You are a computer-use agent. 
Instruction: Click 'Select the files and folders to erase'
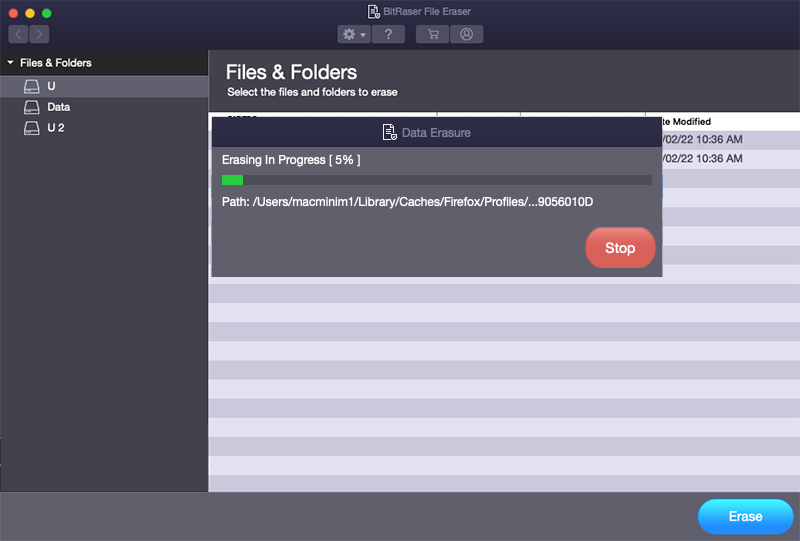pyautogui.click(x=312, y=92)
